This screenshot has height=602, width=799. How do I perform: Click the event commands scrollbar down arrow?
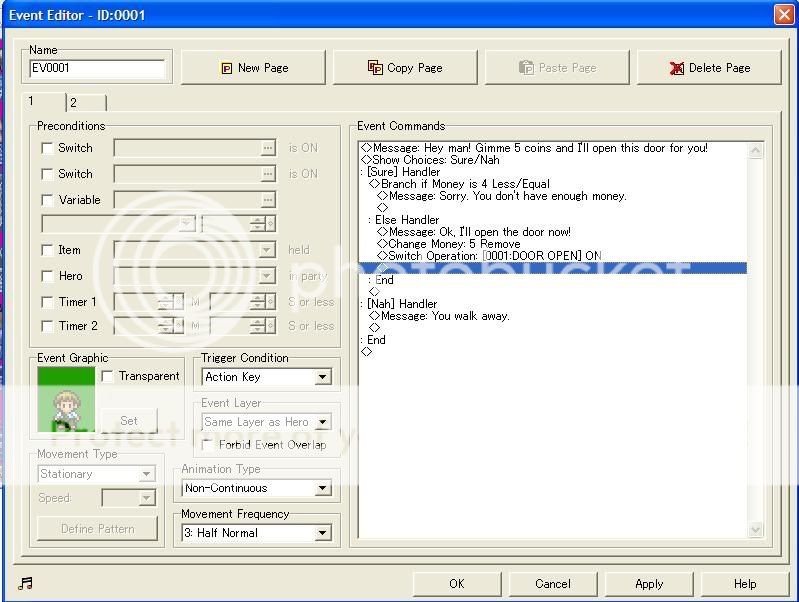(x=755, y=530)
